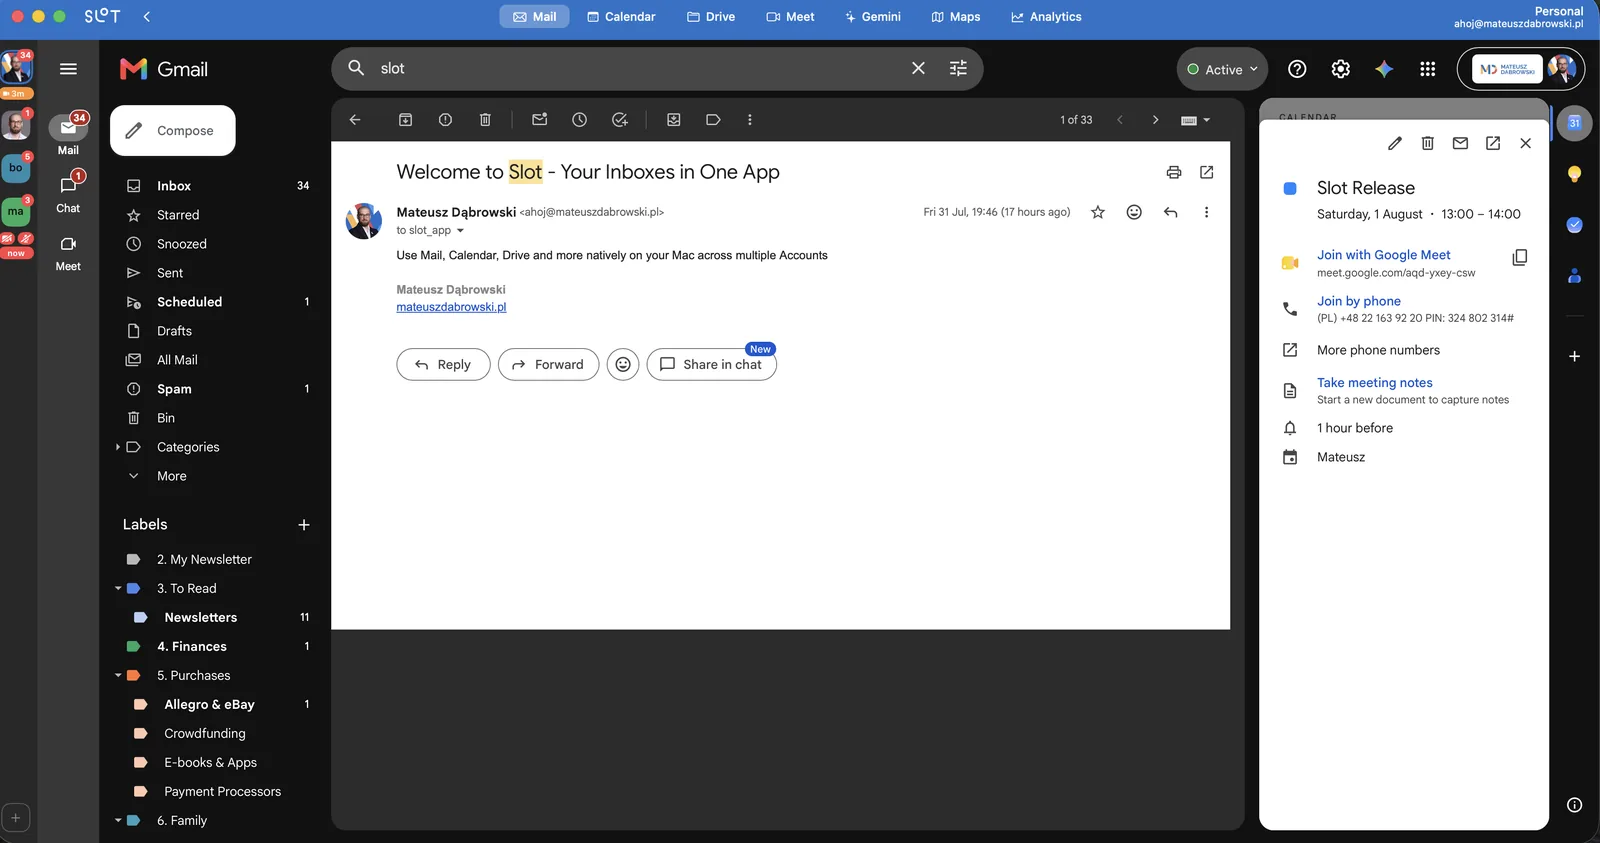Archive this email from the toolbar
Viewport: 1600px width, 843px height.
point(405,120)
